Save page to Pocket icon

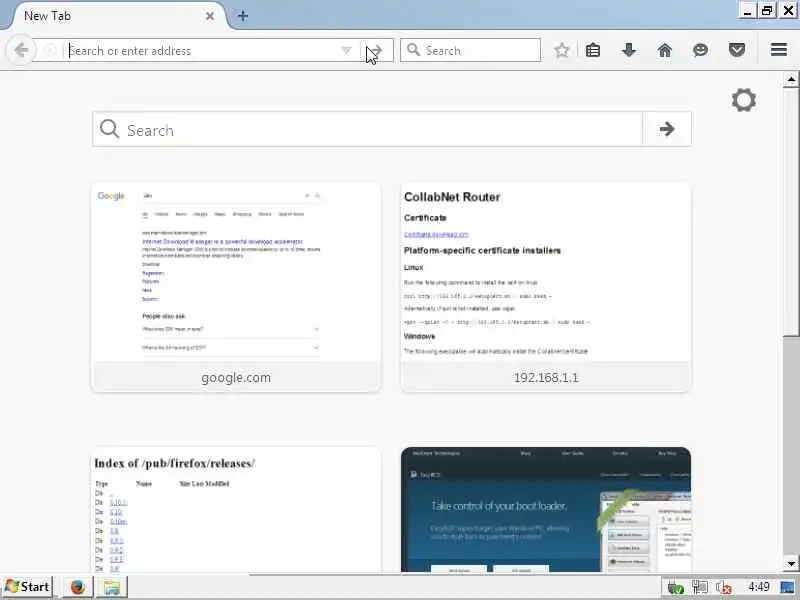(x=737, y=50)
